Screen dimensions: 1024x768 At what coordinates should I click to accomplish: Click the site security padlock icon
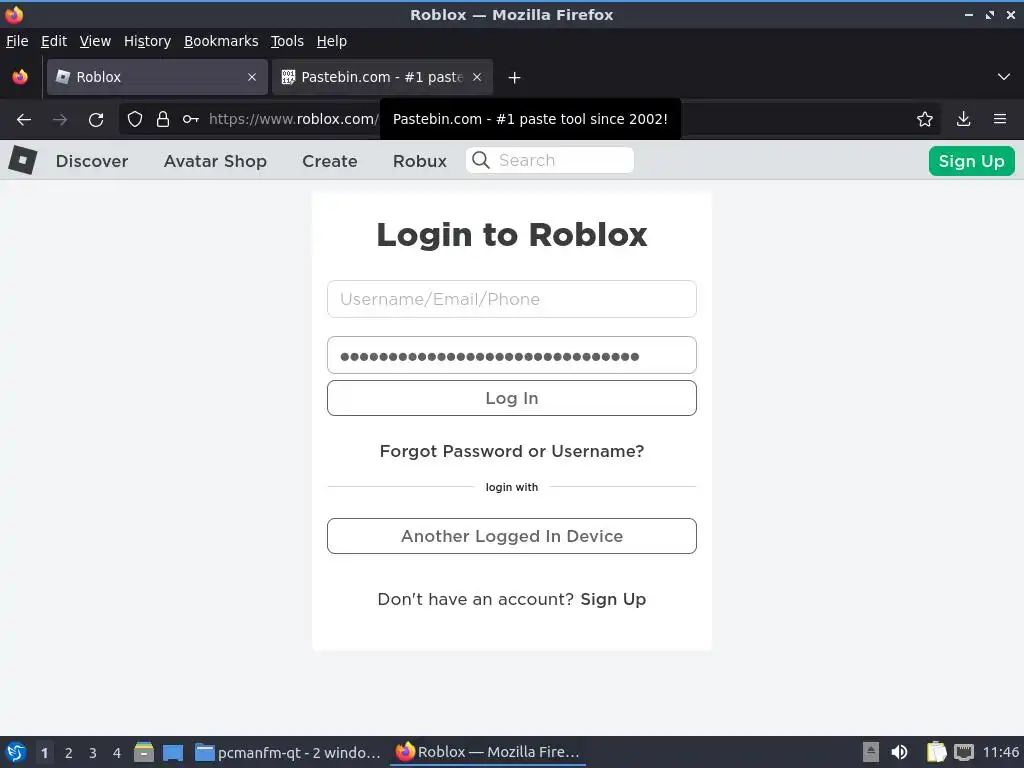click(x=163, y=120)
